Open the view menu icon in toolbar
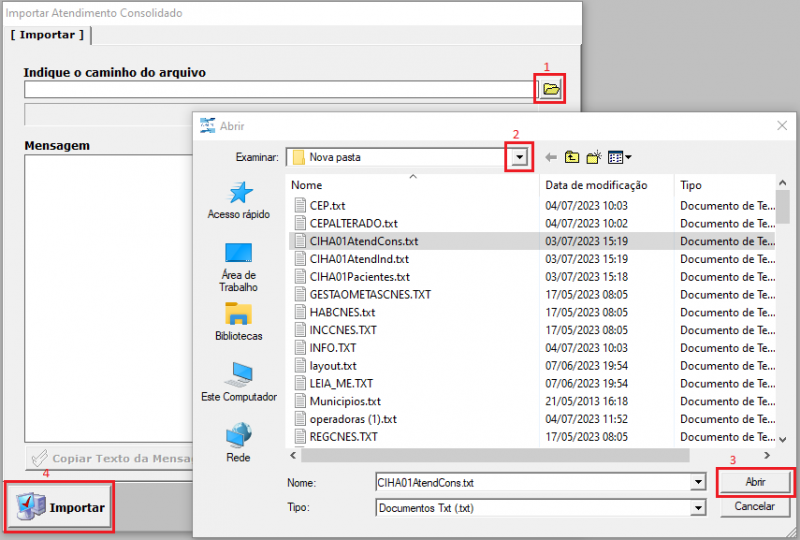The width and height of the screenshot is (800, 540). click(619, 157)
